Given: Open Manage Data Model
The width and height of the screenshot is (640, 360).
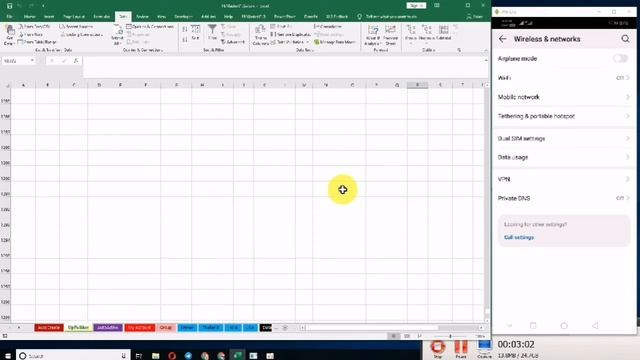Looking at the screenshot, I should [x=335, y=42].
